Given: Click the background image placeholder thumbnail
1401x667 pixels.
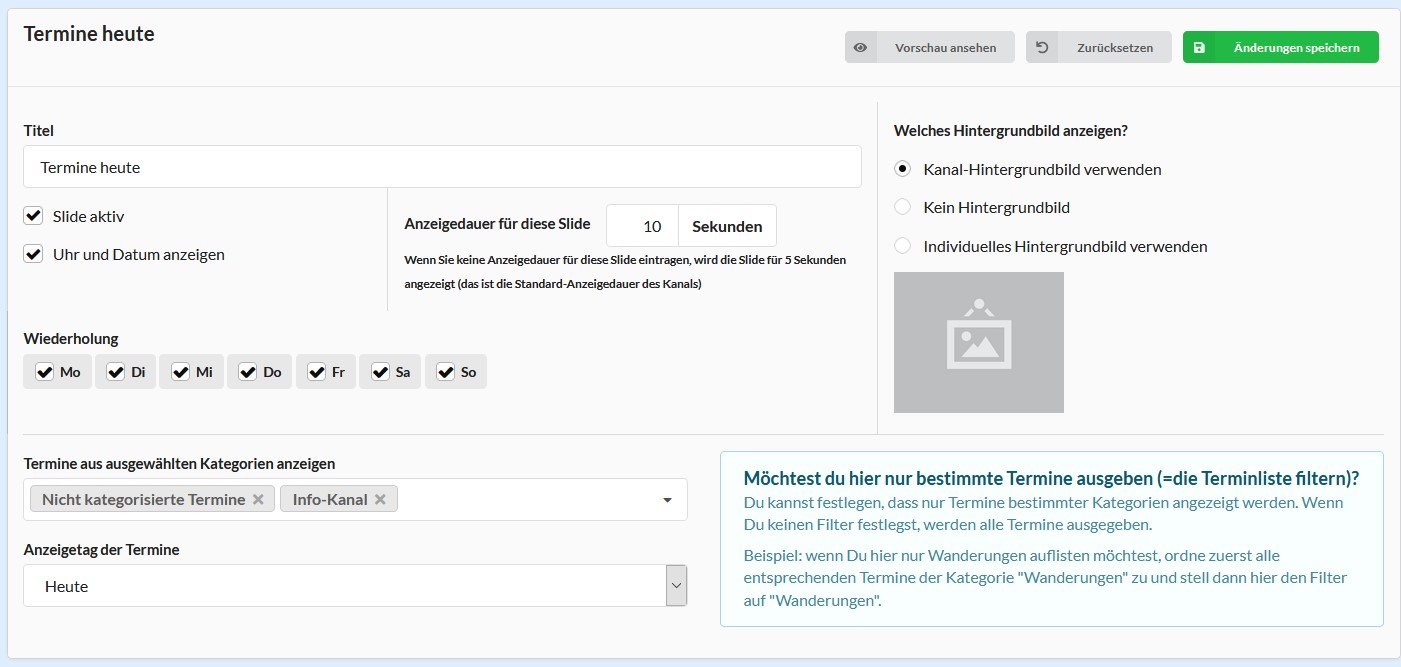Looking at the screenshot, I should [x=978, y=342].
